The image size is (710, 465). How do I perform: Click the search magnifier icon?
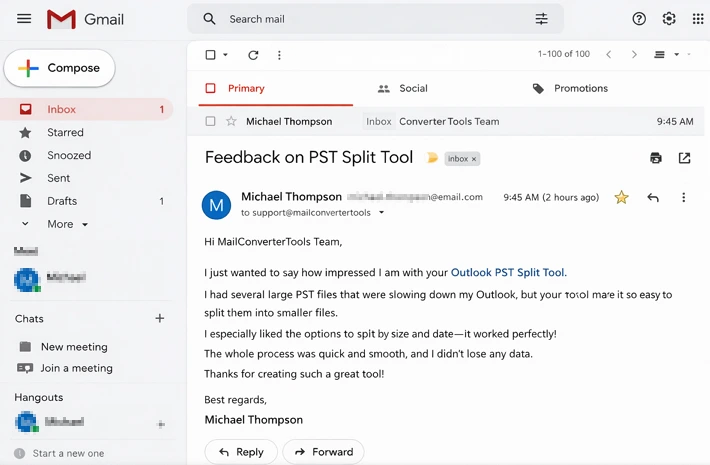[209, 19]
